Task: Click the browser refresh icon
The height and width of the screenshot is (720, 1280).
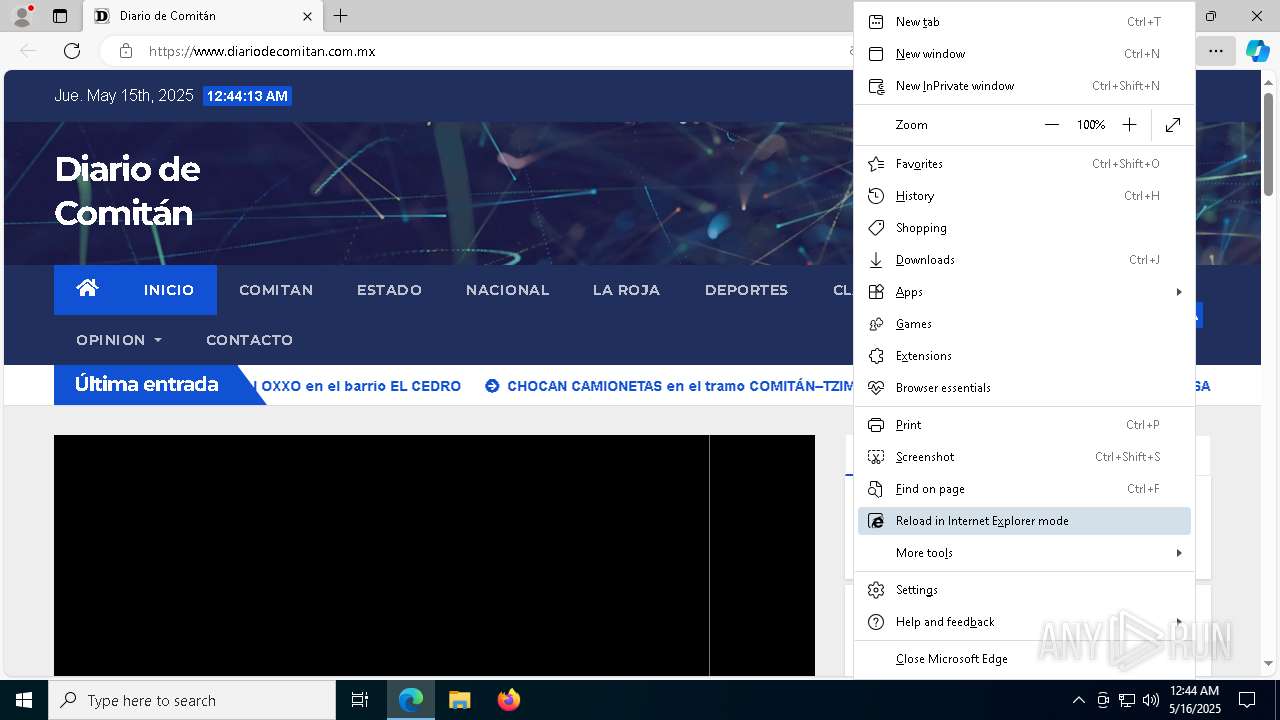Action: pyautogui.click(x=72, y=51)
